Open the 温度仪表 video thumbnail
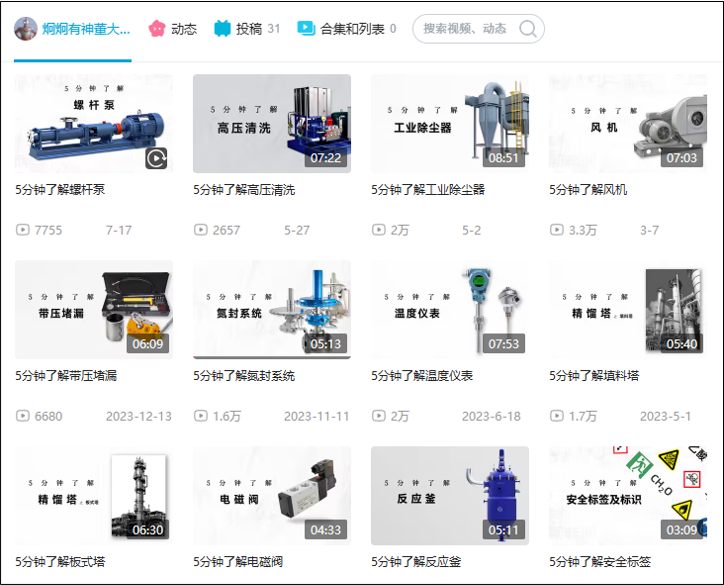This screenshot has width=724, height=585. point(450,309)
